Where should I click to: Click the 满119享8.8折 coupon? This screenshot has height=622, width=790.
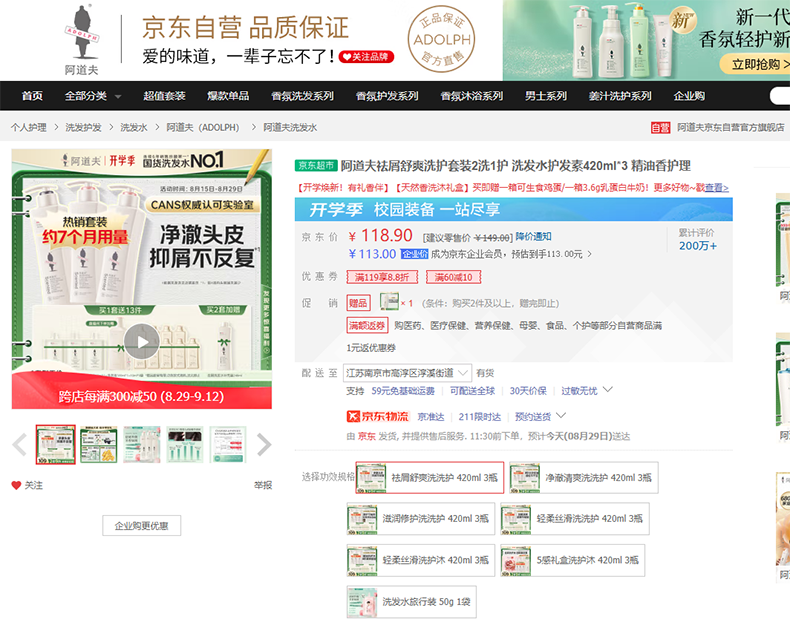click(x=382, y=277)
